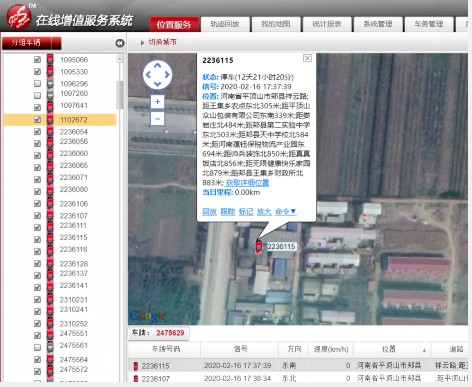Viewport: 472px width, 387px height.
Task: Close the 2236115 info popup
Action: click(307, 58)
